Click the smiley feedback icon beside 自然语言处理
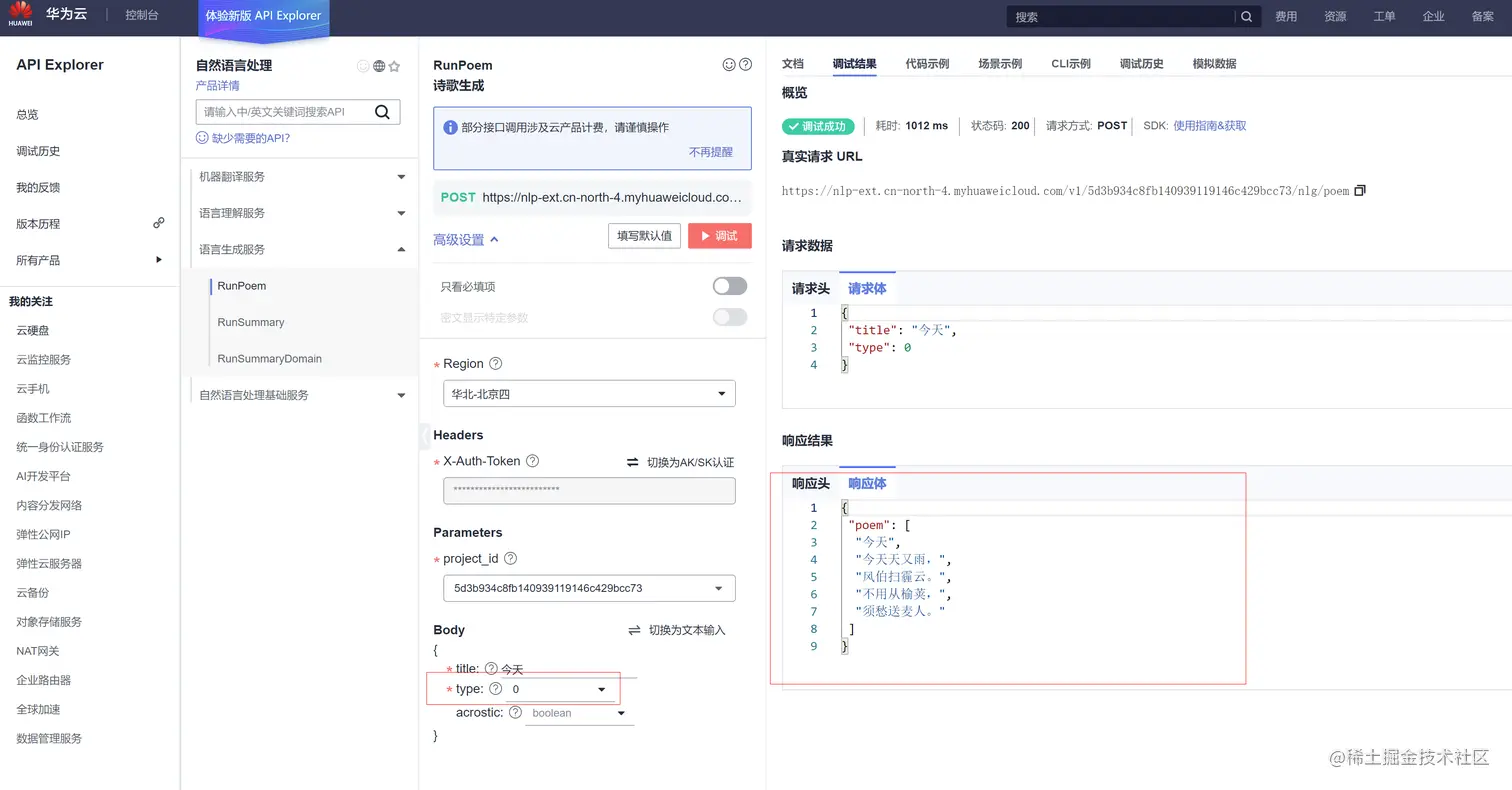 pyautogui.click(x=363, y=66)
